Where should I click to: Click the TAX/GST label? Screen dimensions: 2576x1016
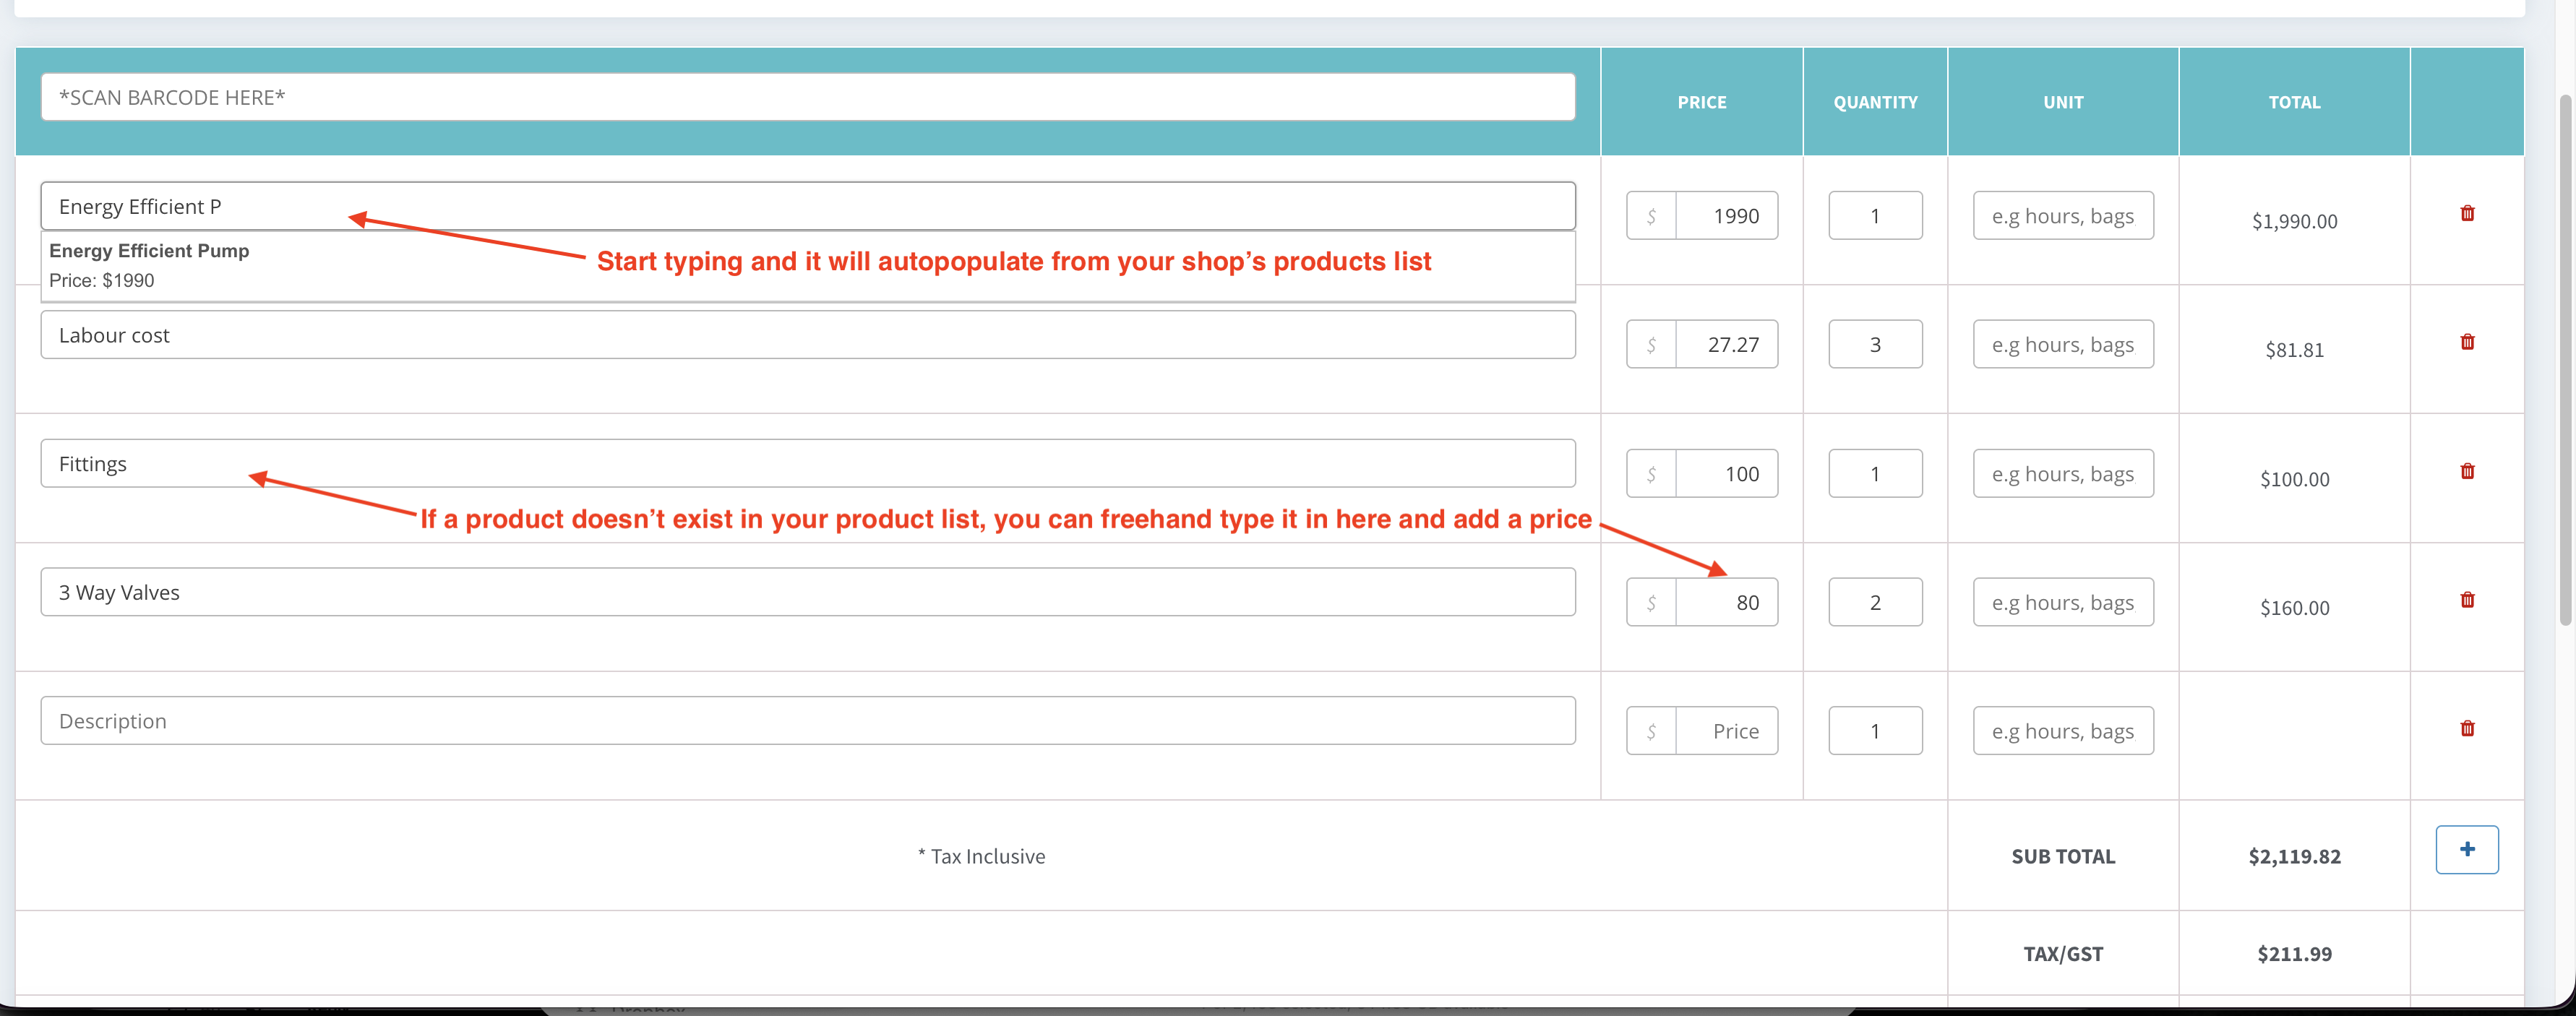[2063, 954]
